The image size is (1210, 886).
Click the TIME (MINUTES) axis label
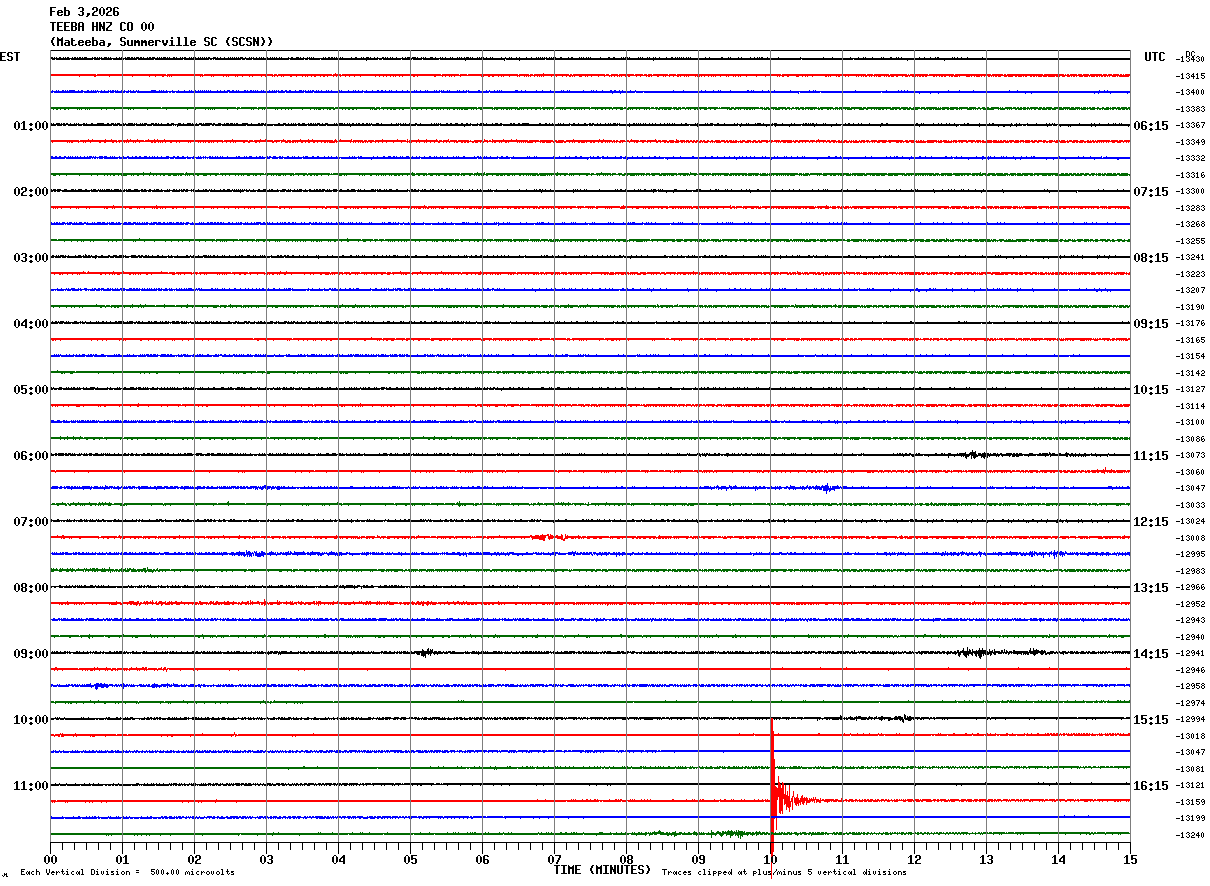click(602, 870)
